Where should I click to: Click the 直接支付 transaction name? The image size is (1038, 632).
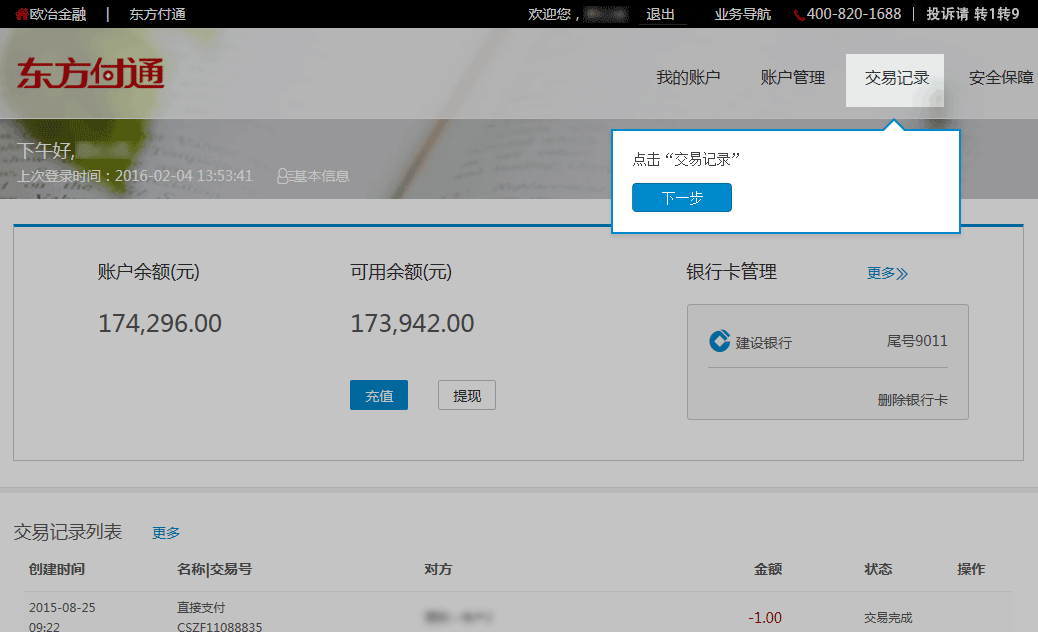click(201, 608)
